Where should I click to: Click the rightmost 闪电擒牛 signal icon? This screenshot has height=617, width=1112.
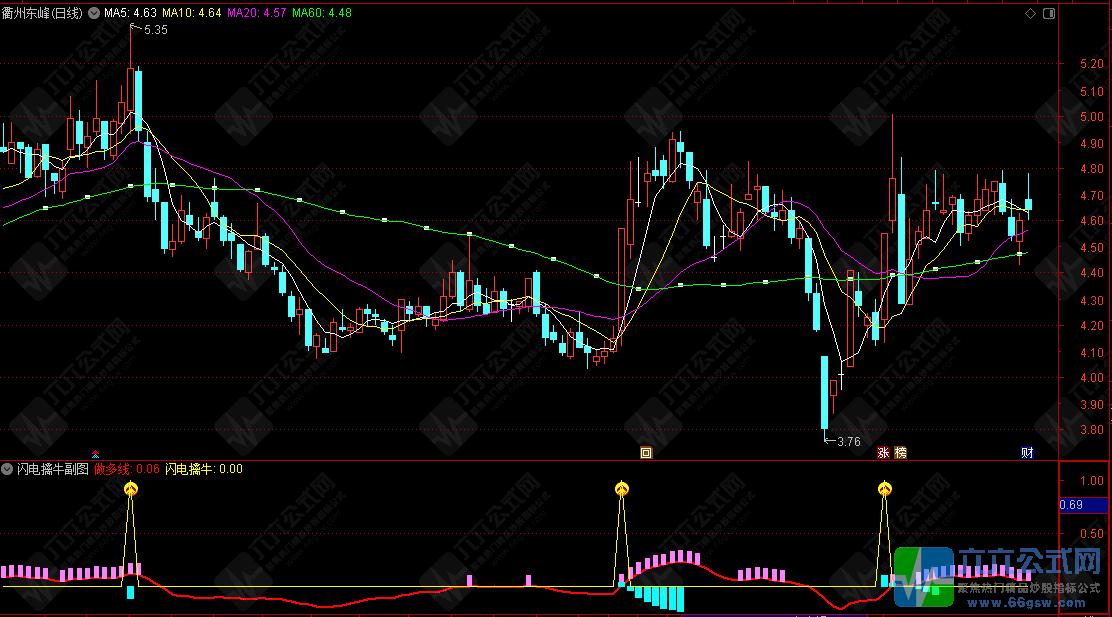coord(885,488)
